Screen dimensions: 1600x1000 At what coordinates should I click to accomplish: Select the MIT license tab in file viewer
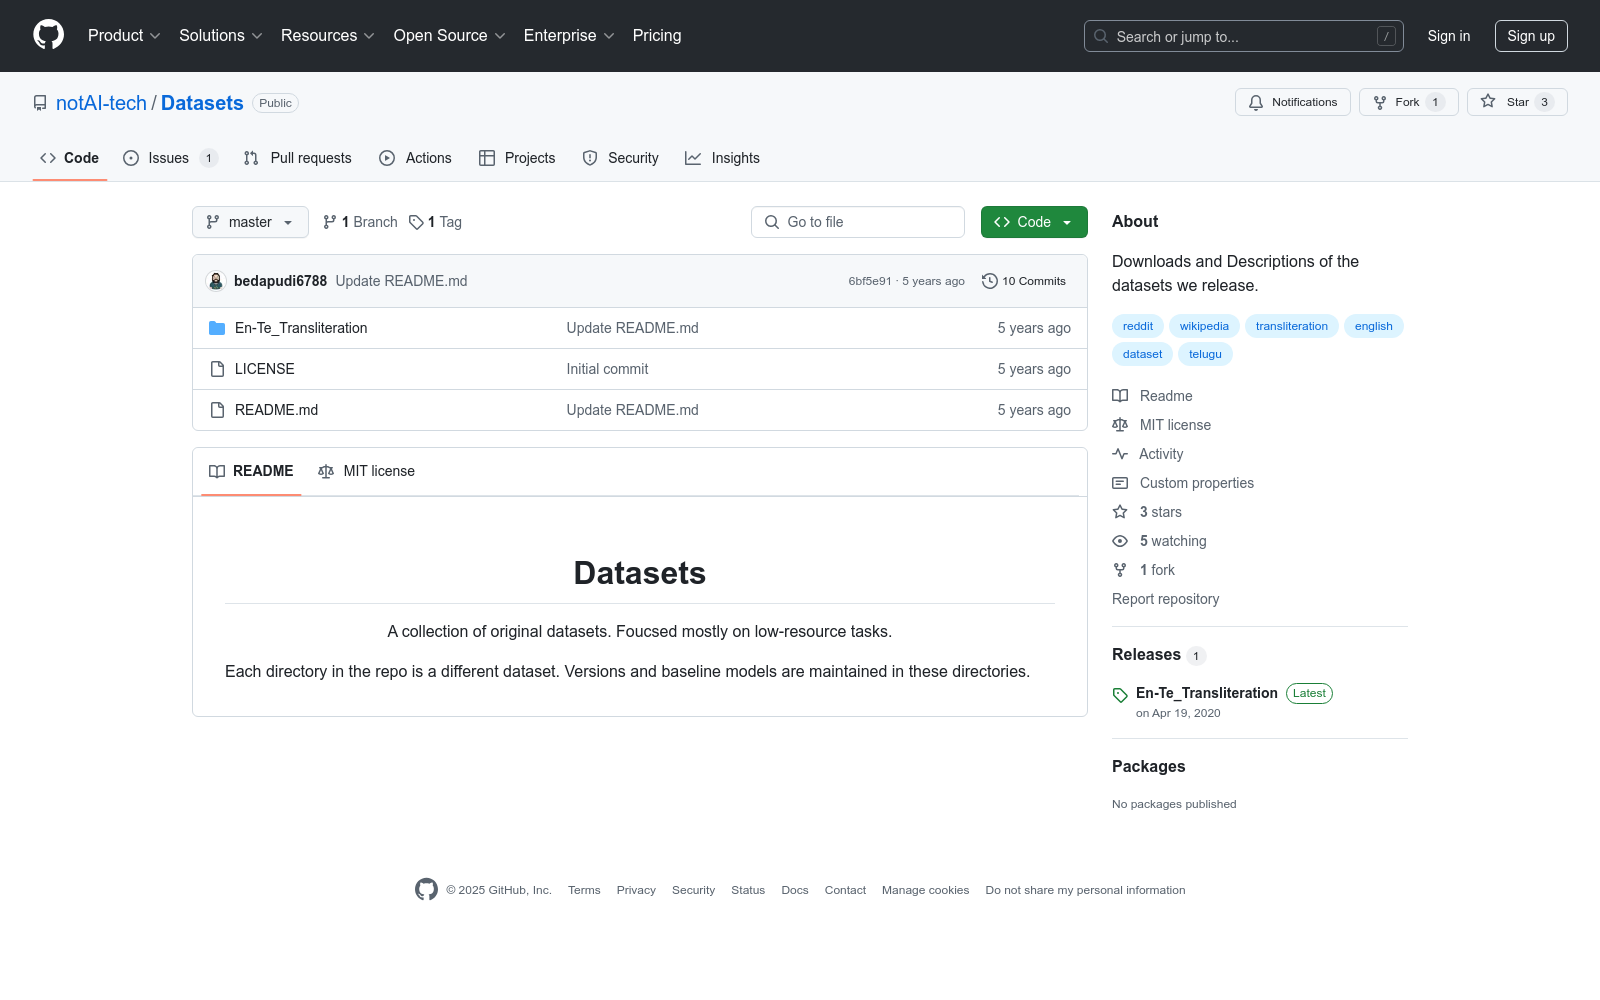coord(366,471)
